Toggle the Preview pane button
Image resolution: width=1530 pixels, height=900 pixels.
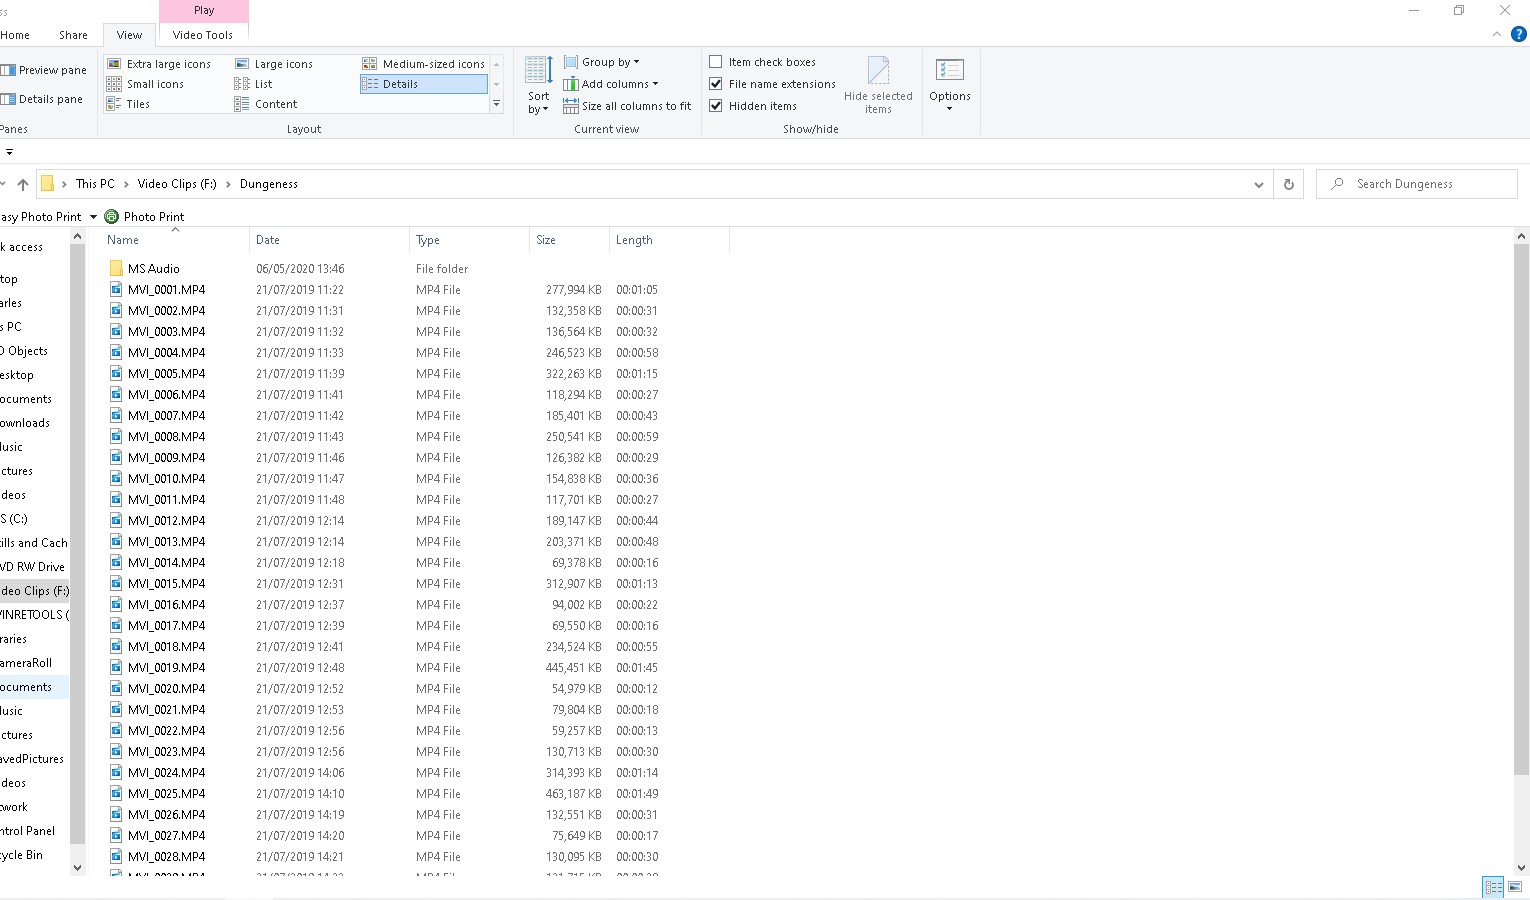point(44,70)
